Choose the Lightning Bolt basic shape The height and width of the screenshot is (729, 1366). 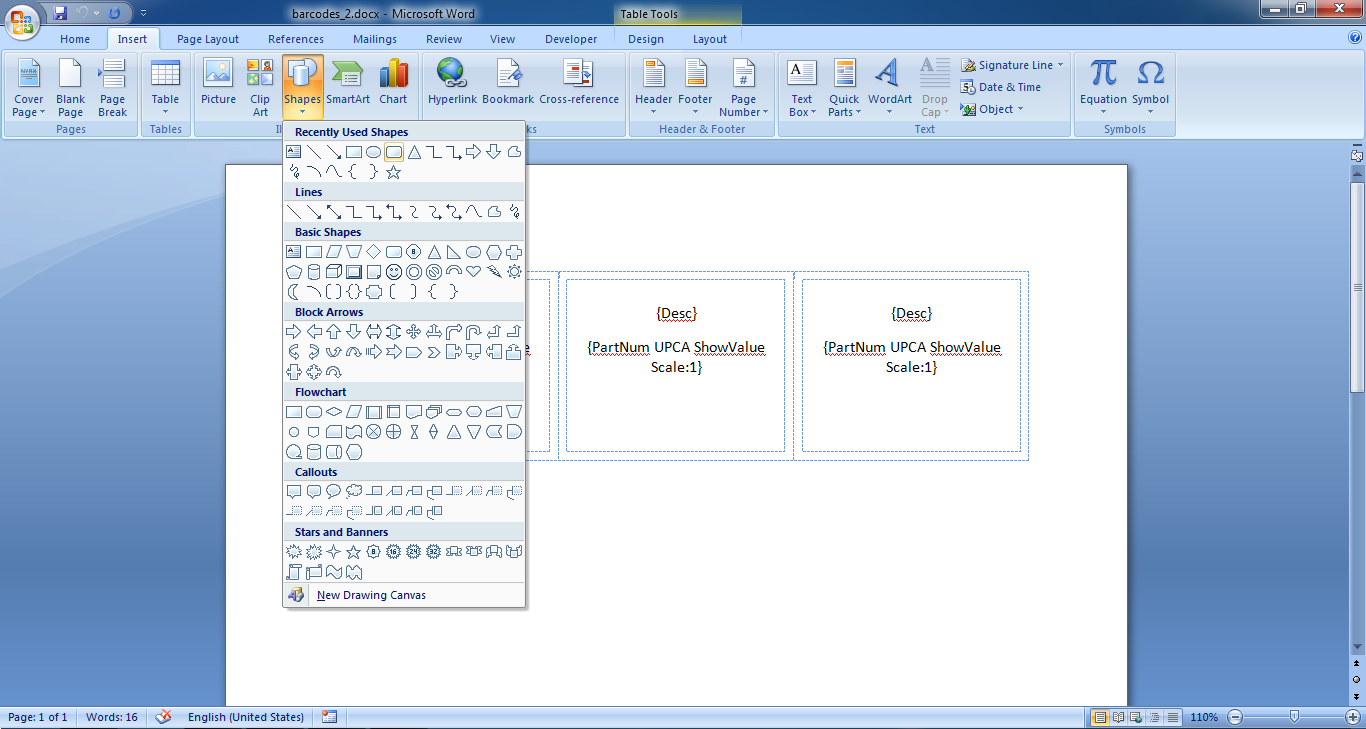494,272
